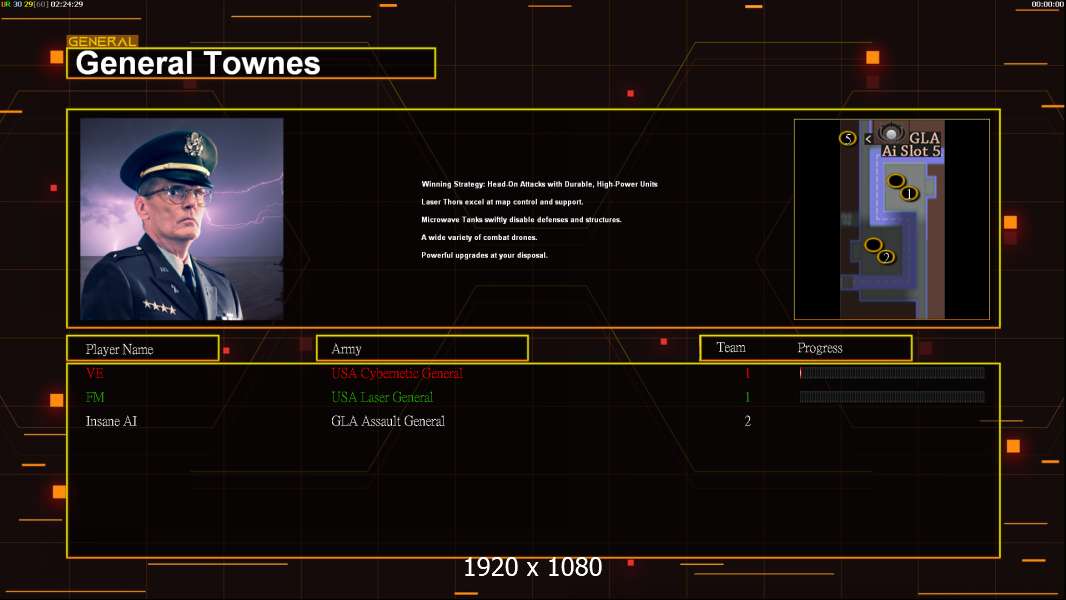1066x600 pixels.
Task: Select start position marker 2 on map
Action: [885, 257]
